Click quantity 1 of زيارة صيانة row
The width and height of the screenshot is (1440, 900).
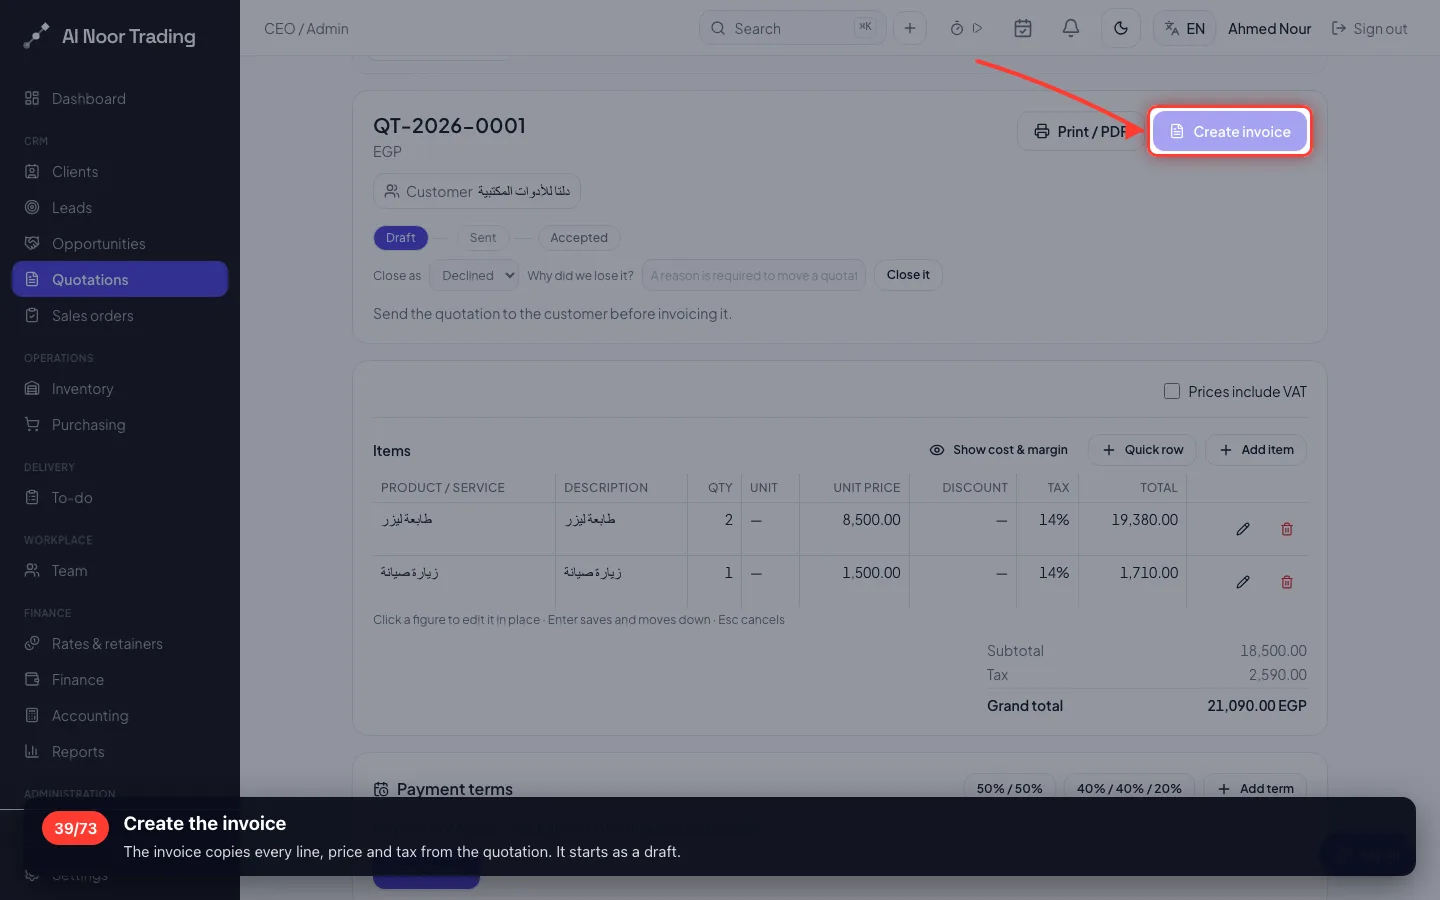coord(728,573)
